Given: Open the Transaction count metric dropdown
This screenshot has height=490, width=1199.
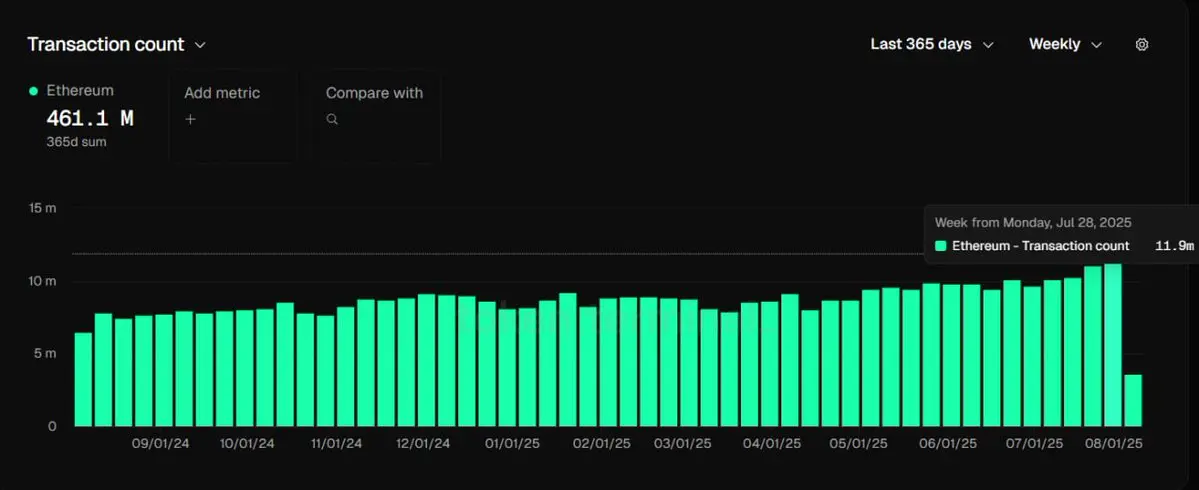Looking at the screenshot, I should [x=116, y=44].
